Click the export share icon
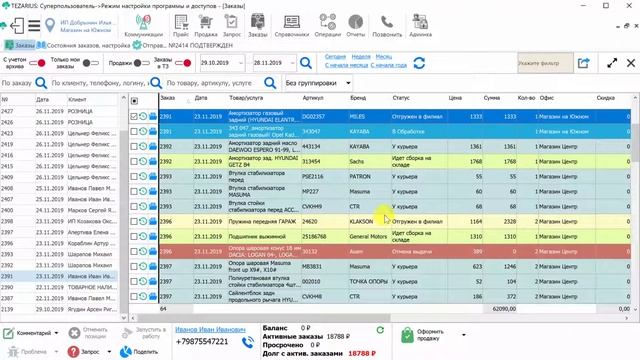The image size is (640, 360). [584, 63]
